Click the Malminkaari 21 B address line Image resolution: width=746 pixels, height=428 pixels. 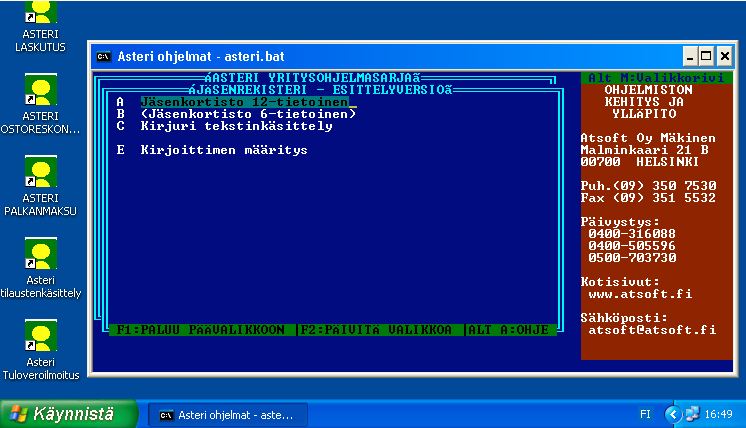coord(644,150)
